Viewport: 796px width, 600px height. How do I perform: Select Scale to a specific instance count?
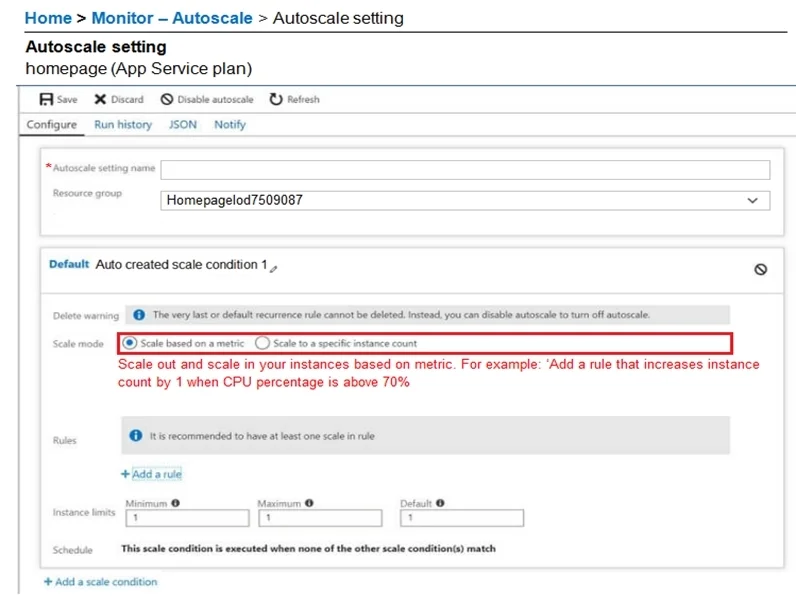coord(262,343)
